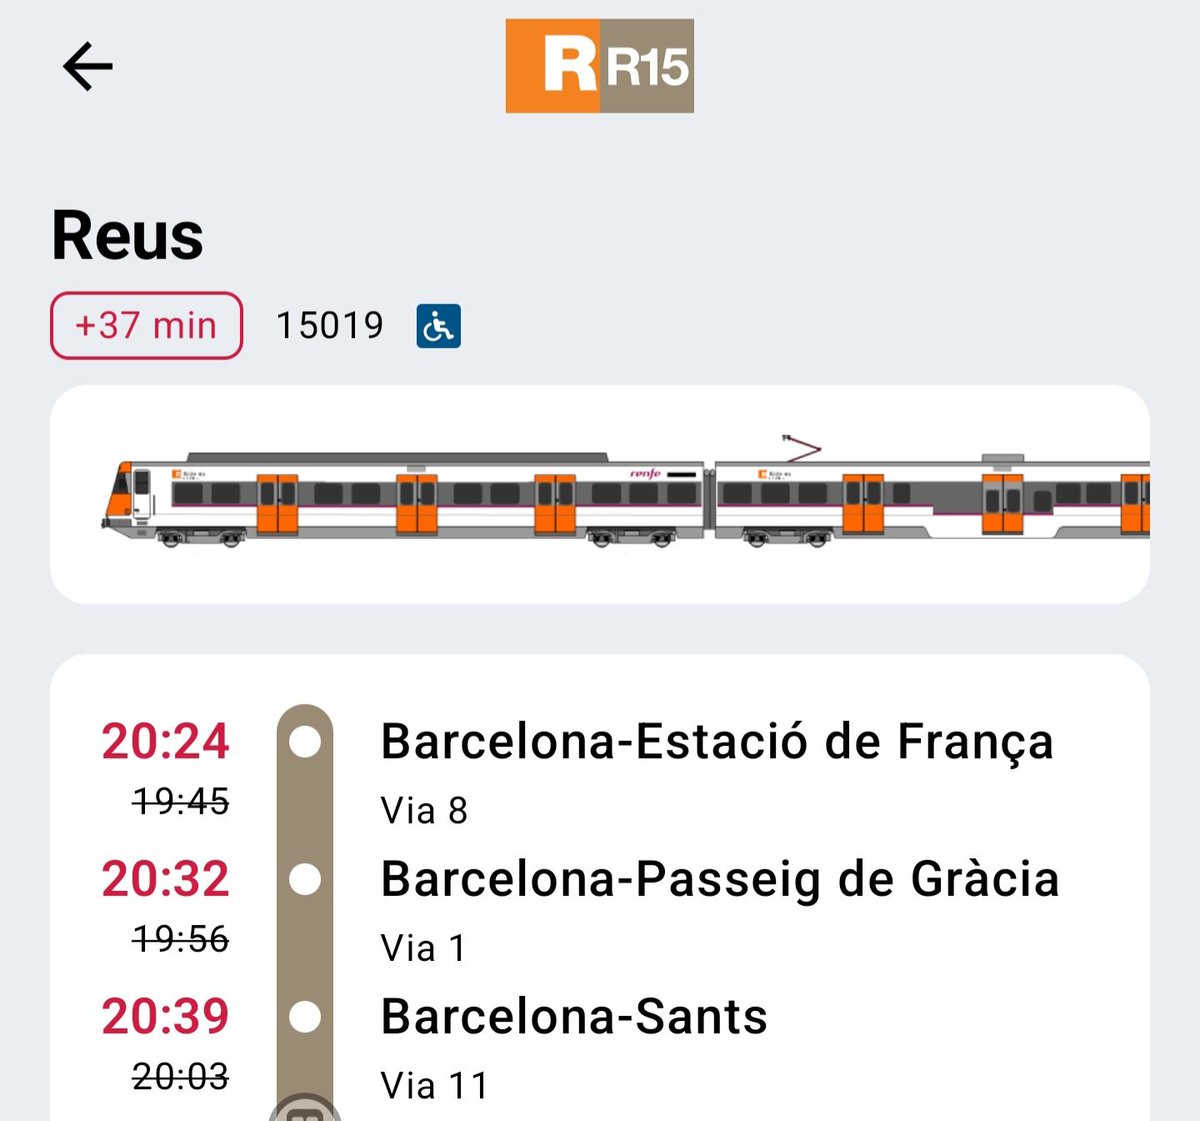This screenshot has width=1200, height=1121.
Task: Open Barcelona-Passeig de Gràcia station
Action: [720, 879]
